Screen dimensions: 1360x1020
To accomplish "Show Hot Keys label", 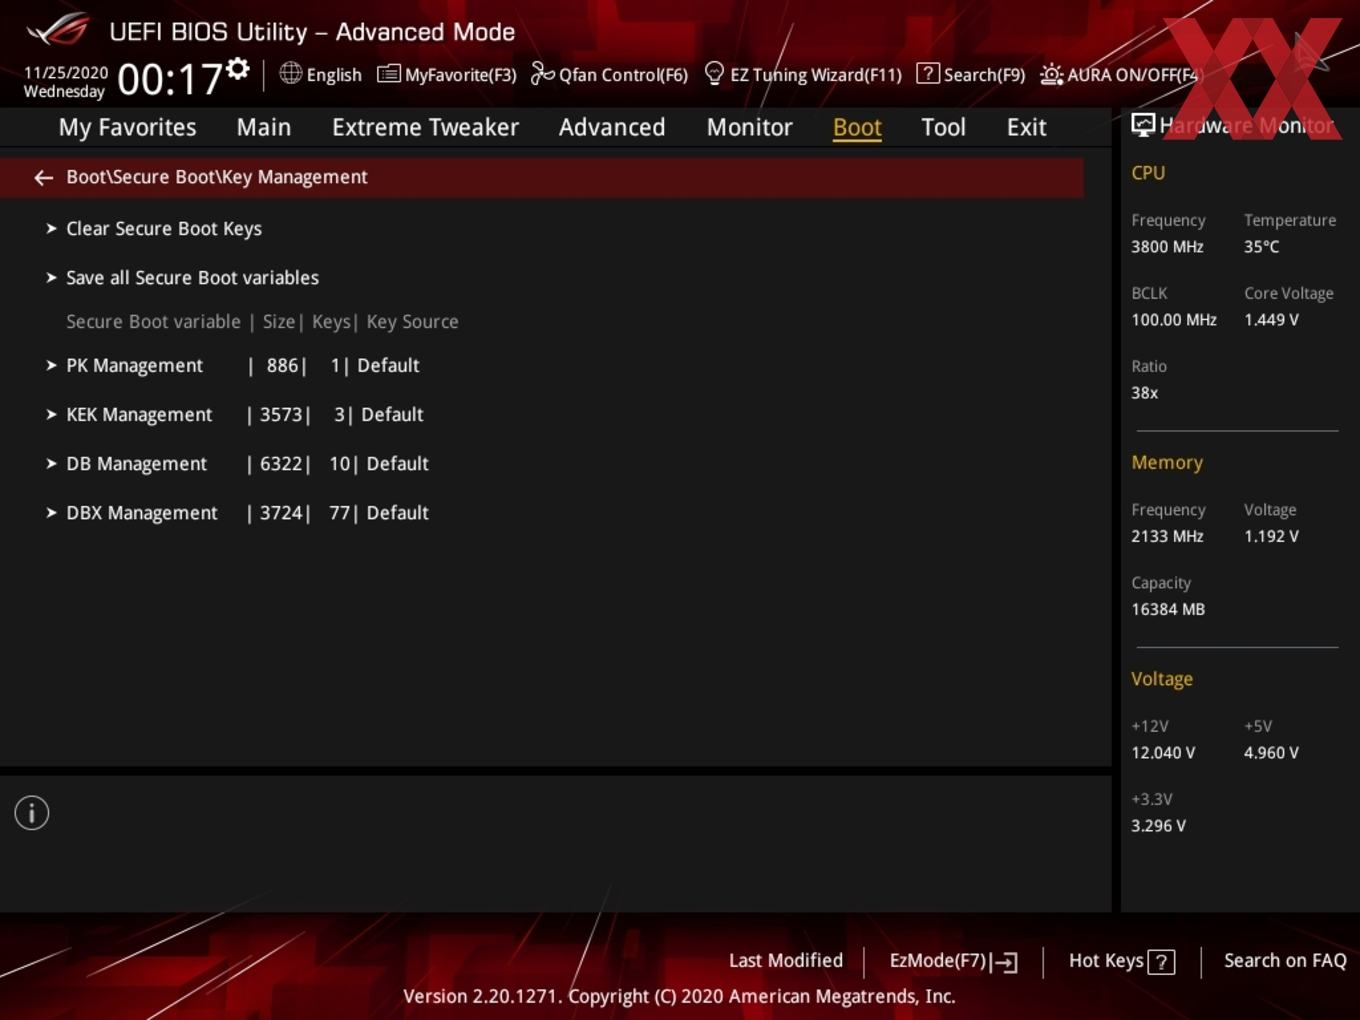I will (x=1106, y=960).
